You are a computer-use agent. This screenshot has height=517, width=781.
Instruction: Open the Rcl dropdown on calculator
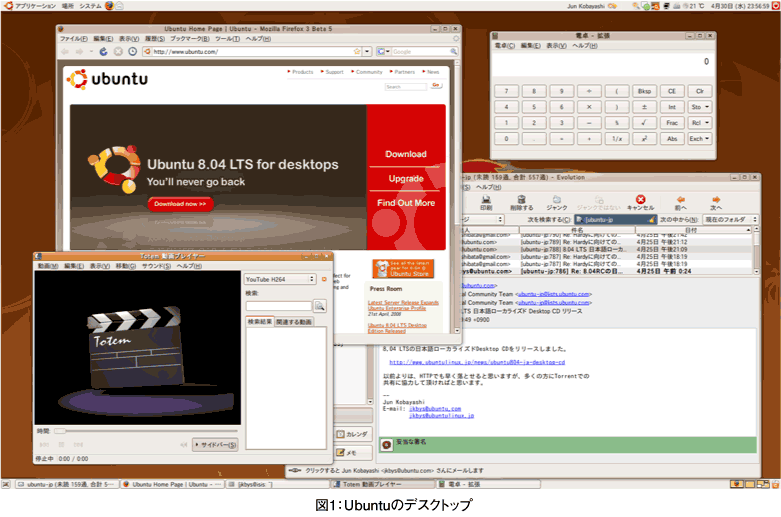point(699,123)
